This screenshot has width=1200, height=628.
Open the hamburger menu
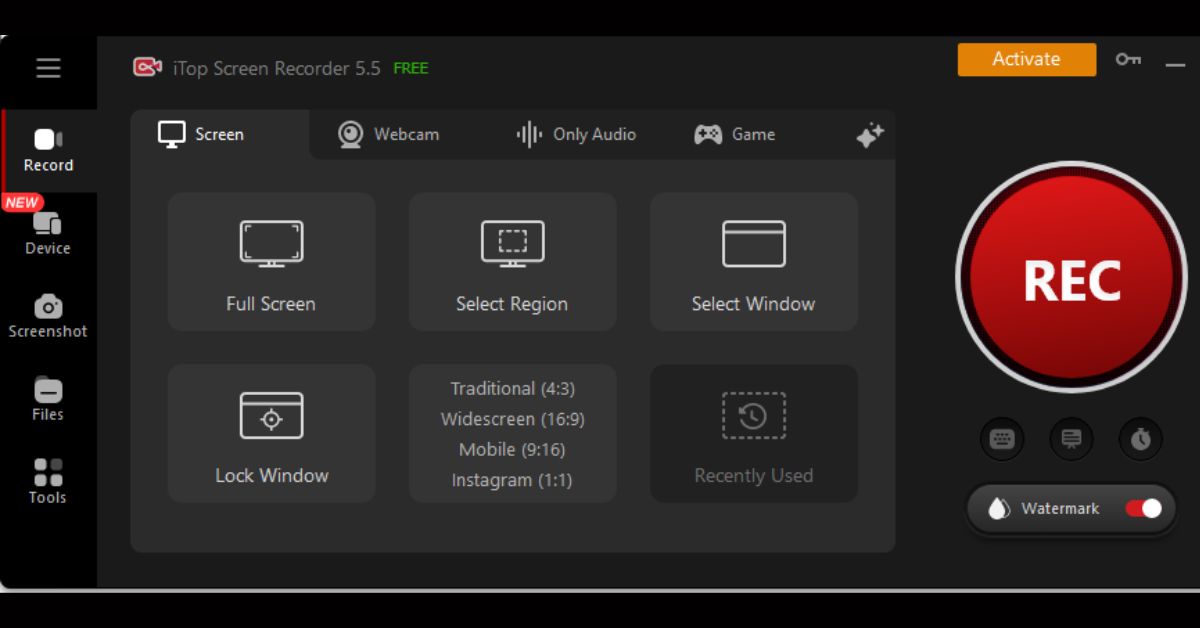(48, 68)
